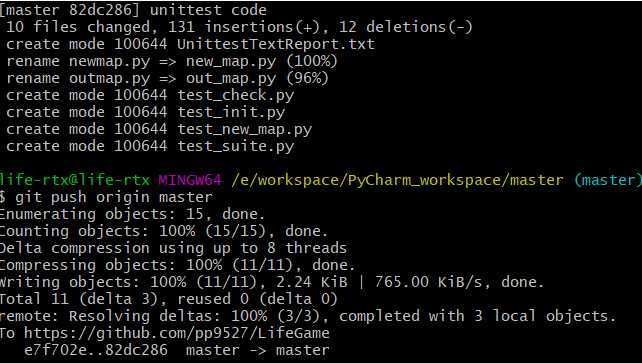Click the test_init.py filename

point(231,112)
